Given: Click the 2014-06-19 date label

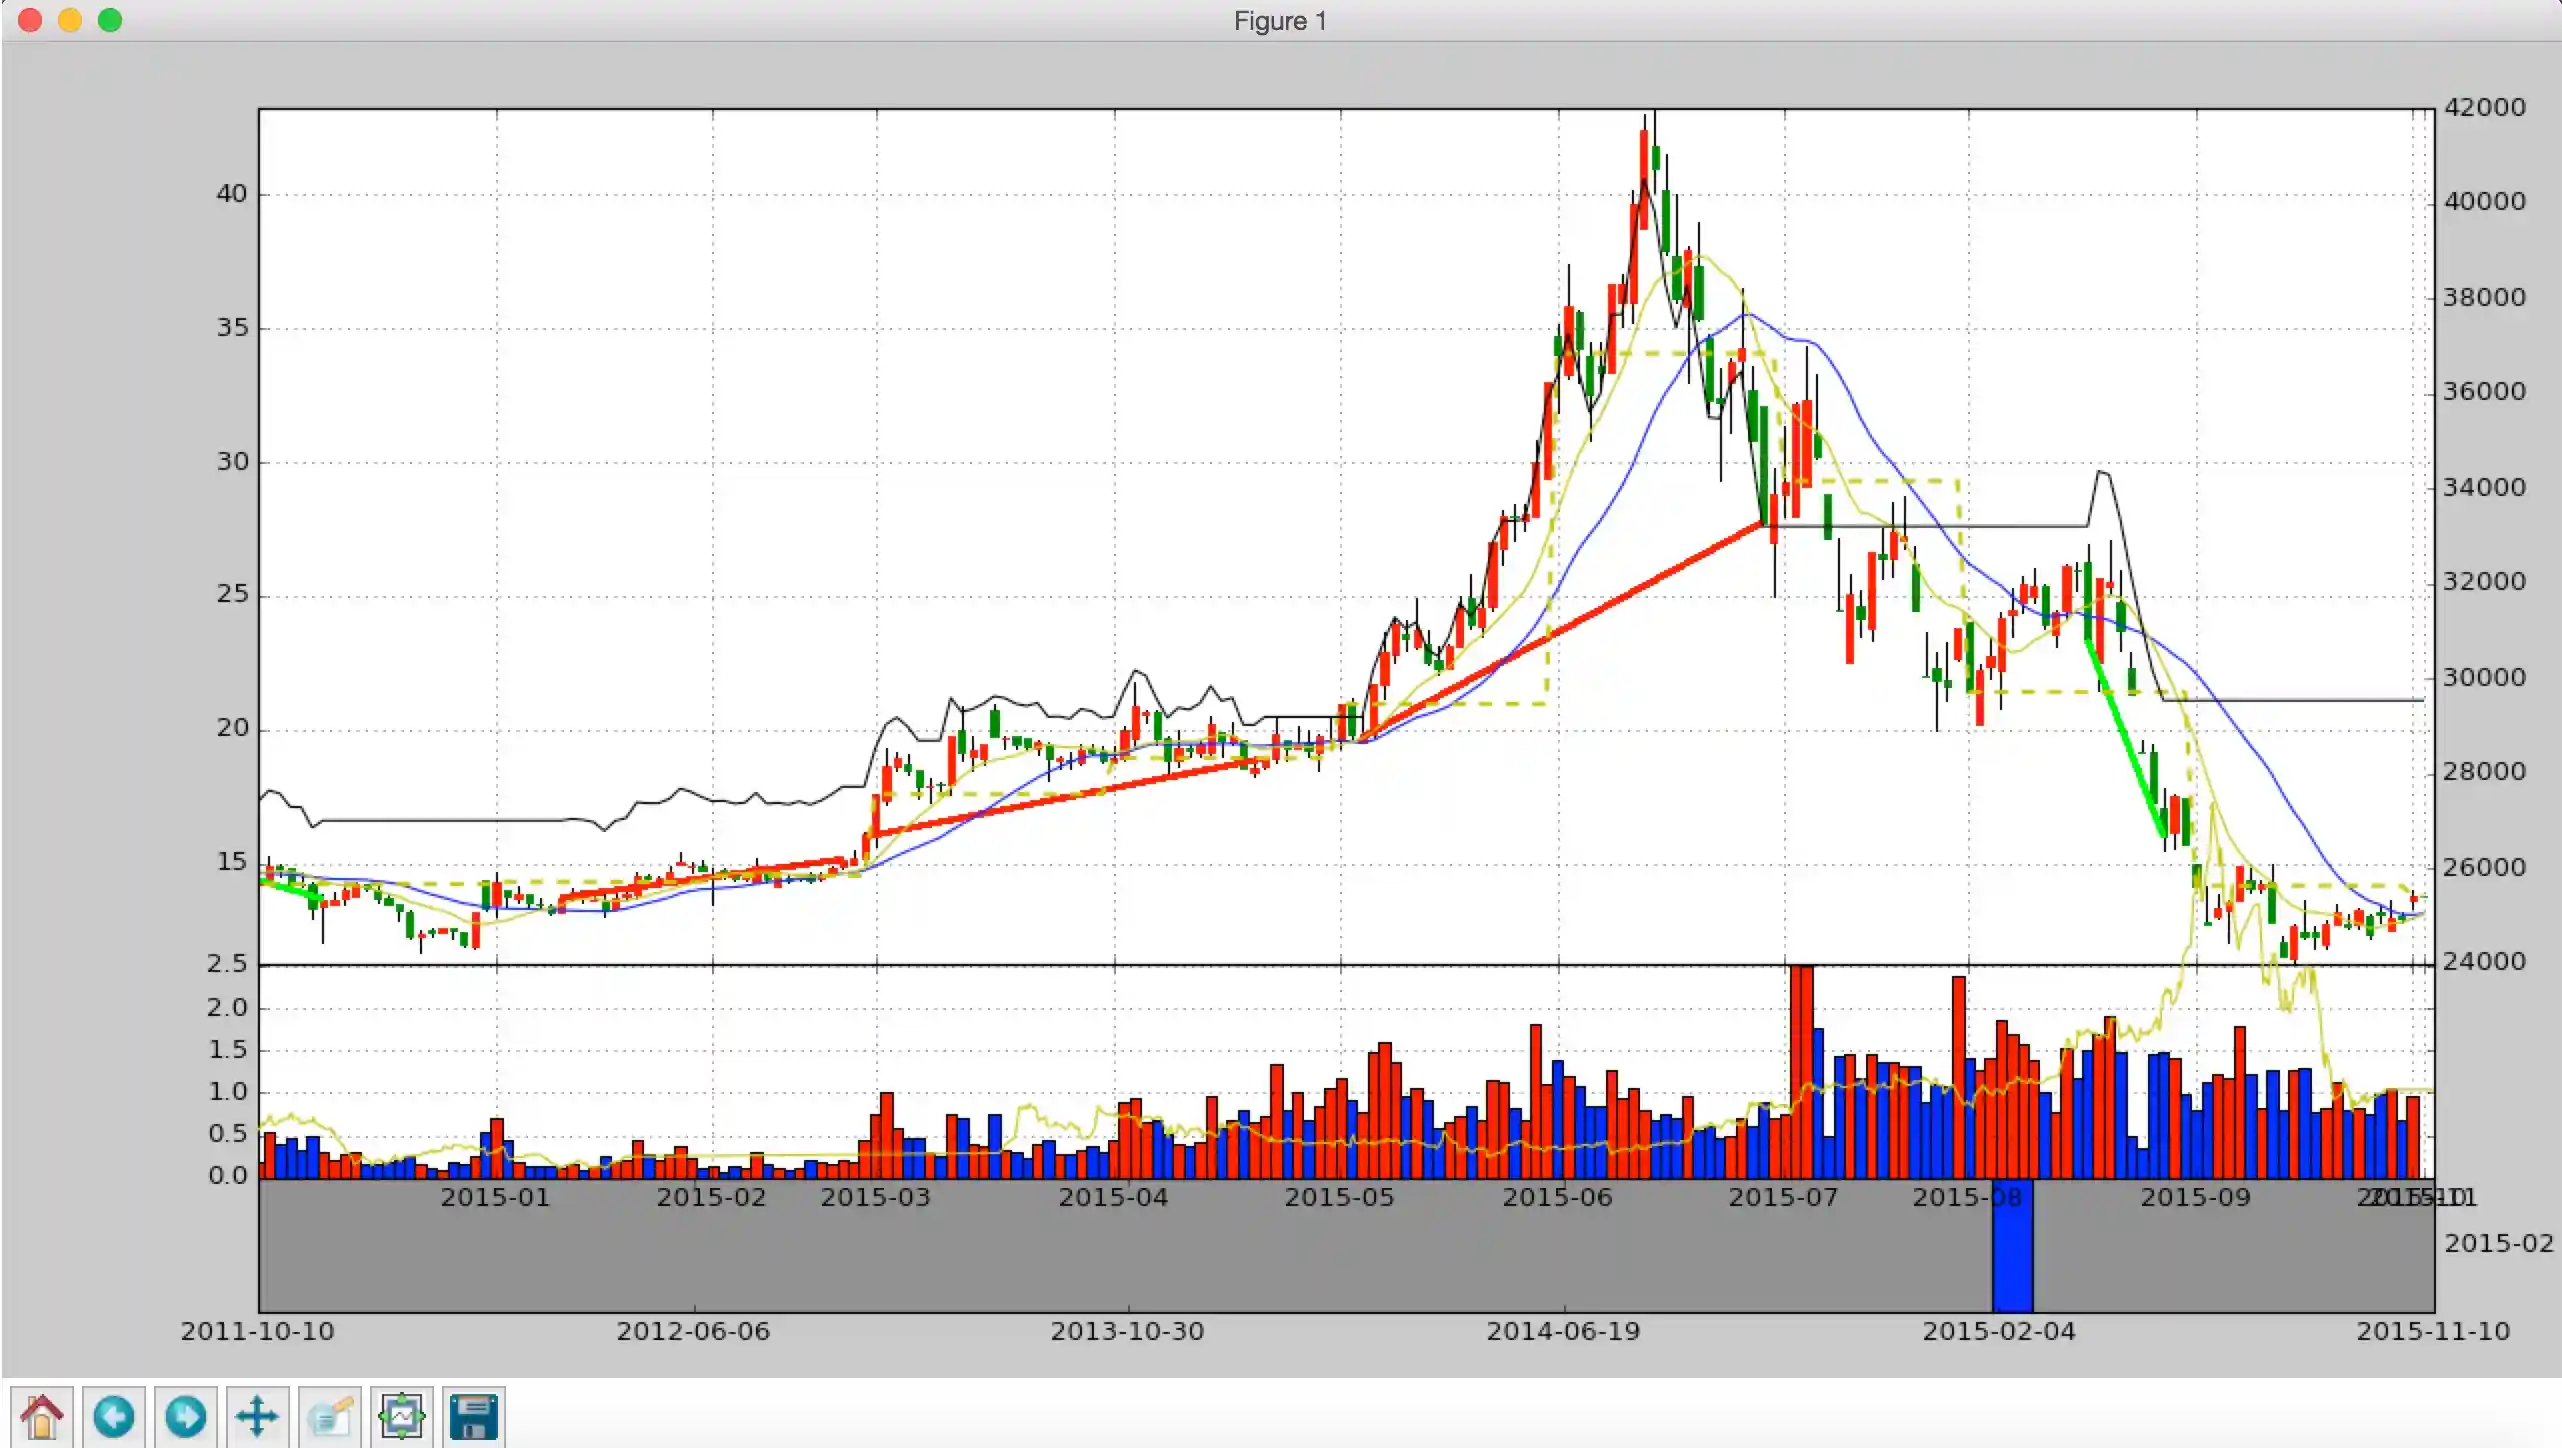Looking at the screenshot, I should 1563,1331.
